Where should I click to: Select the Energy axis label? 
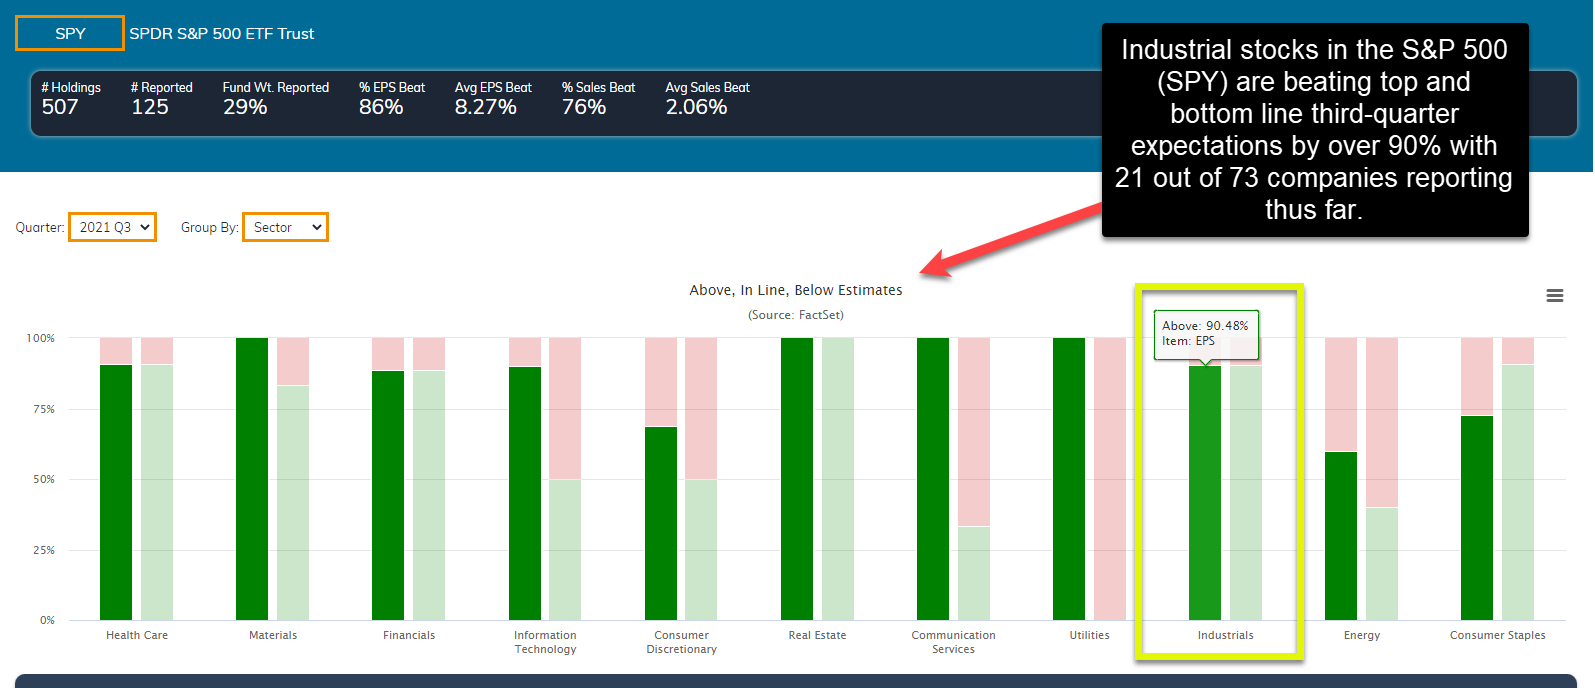pyautogui.click(x=1362, y=635)
